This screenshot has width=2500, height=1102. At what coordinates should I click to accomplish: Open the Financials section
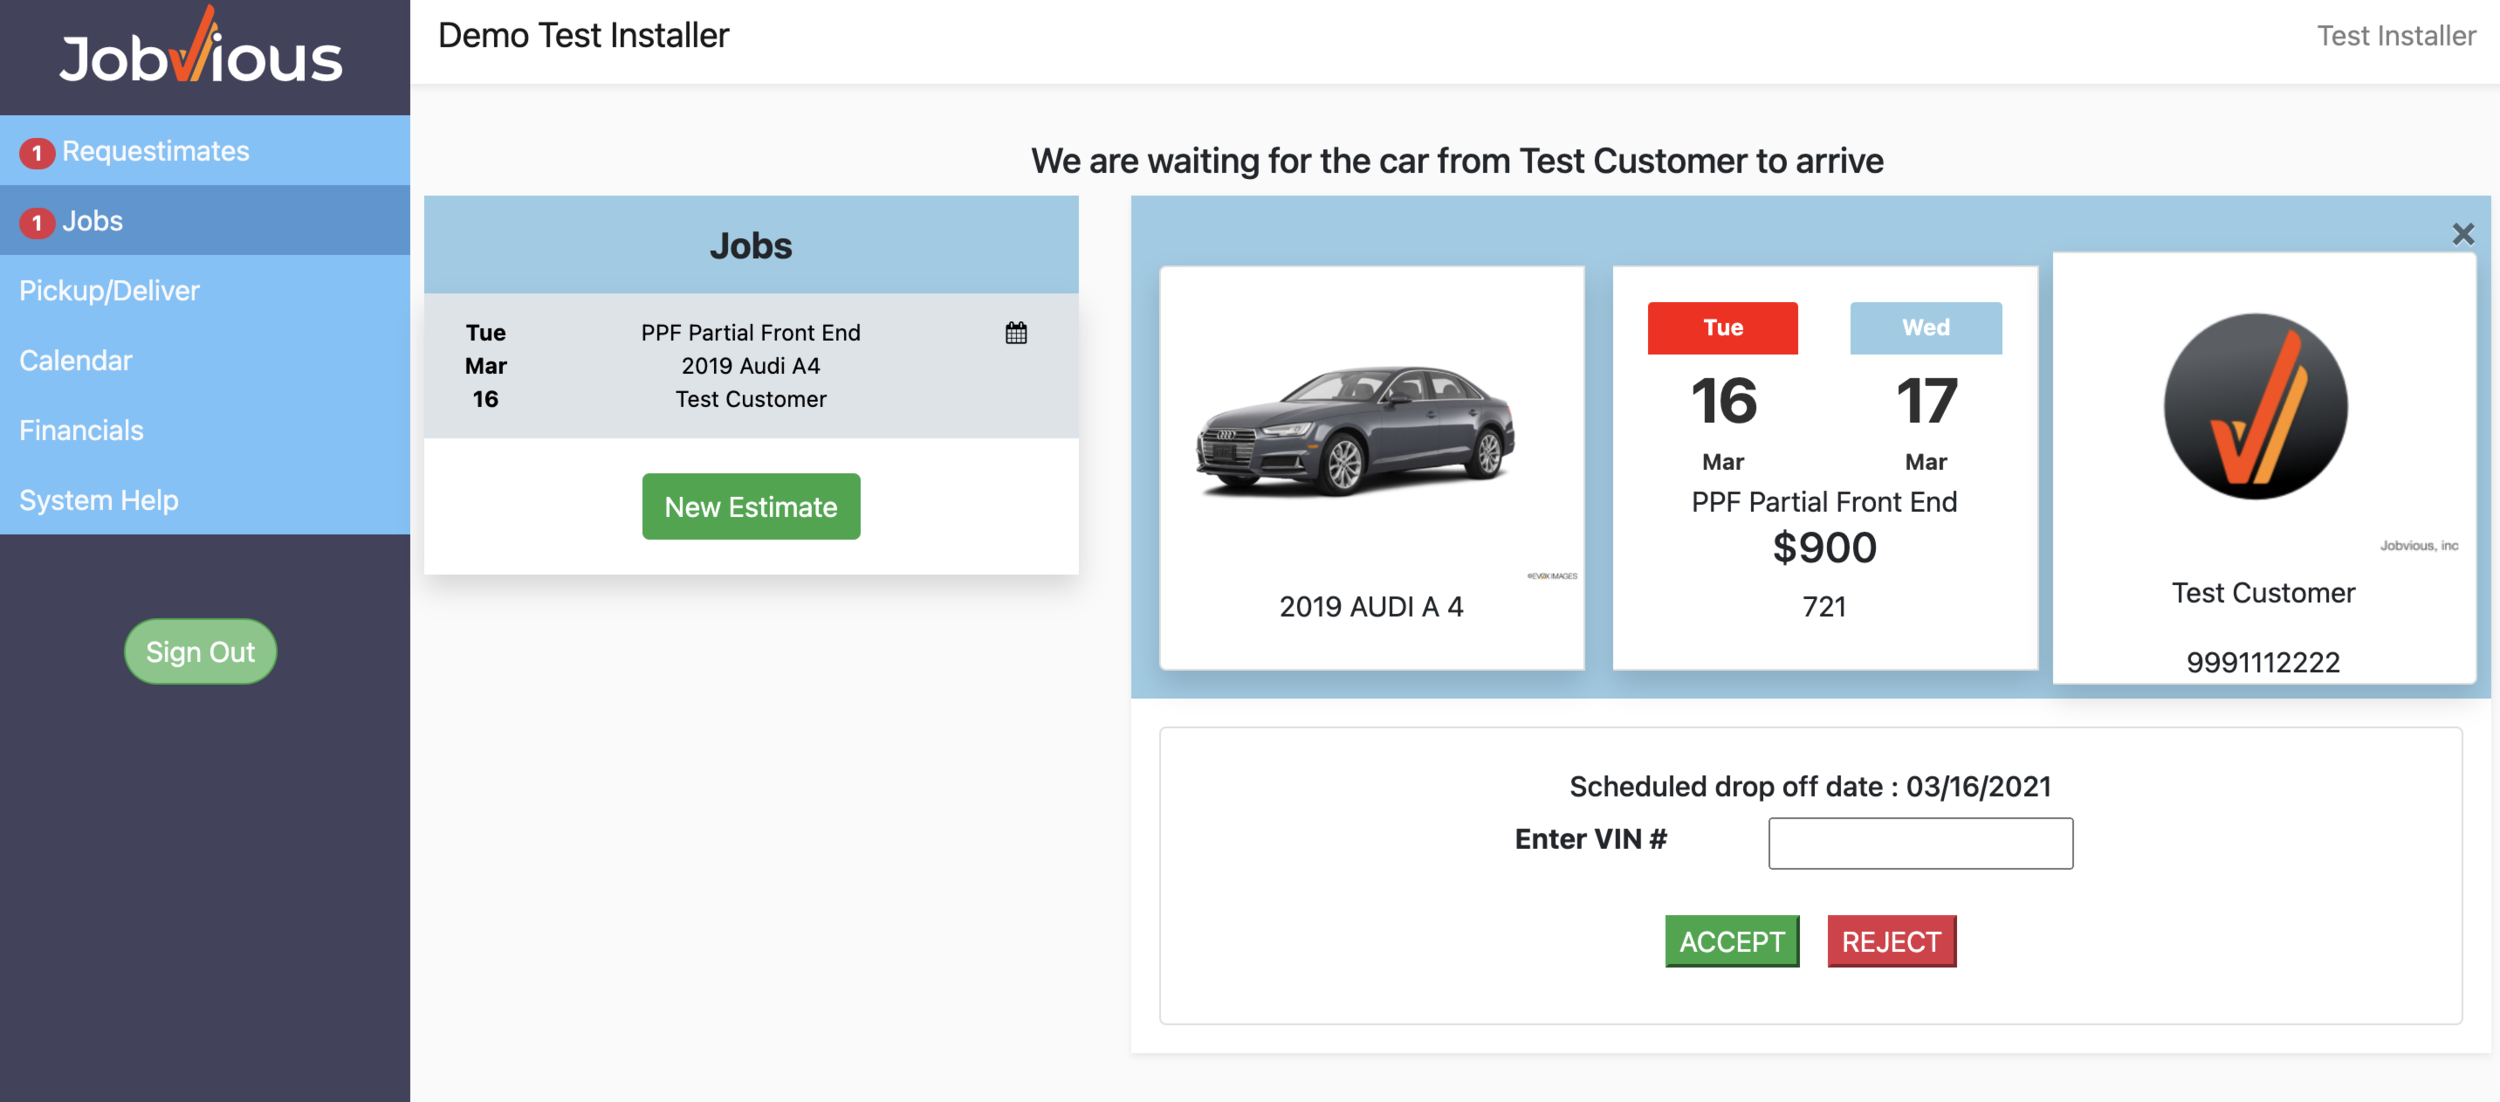[81, 430]
